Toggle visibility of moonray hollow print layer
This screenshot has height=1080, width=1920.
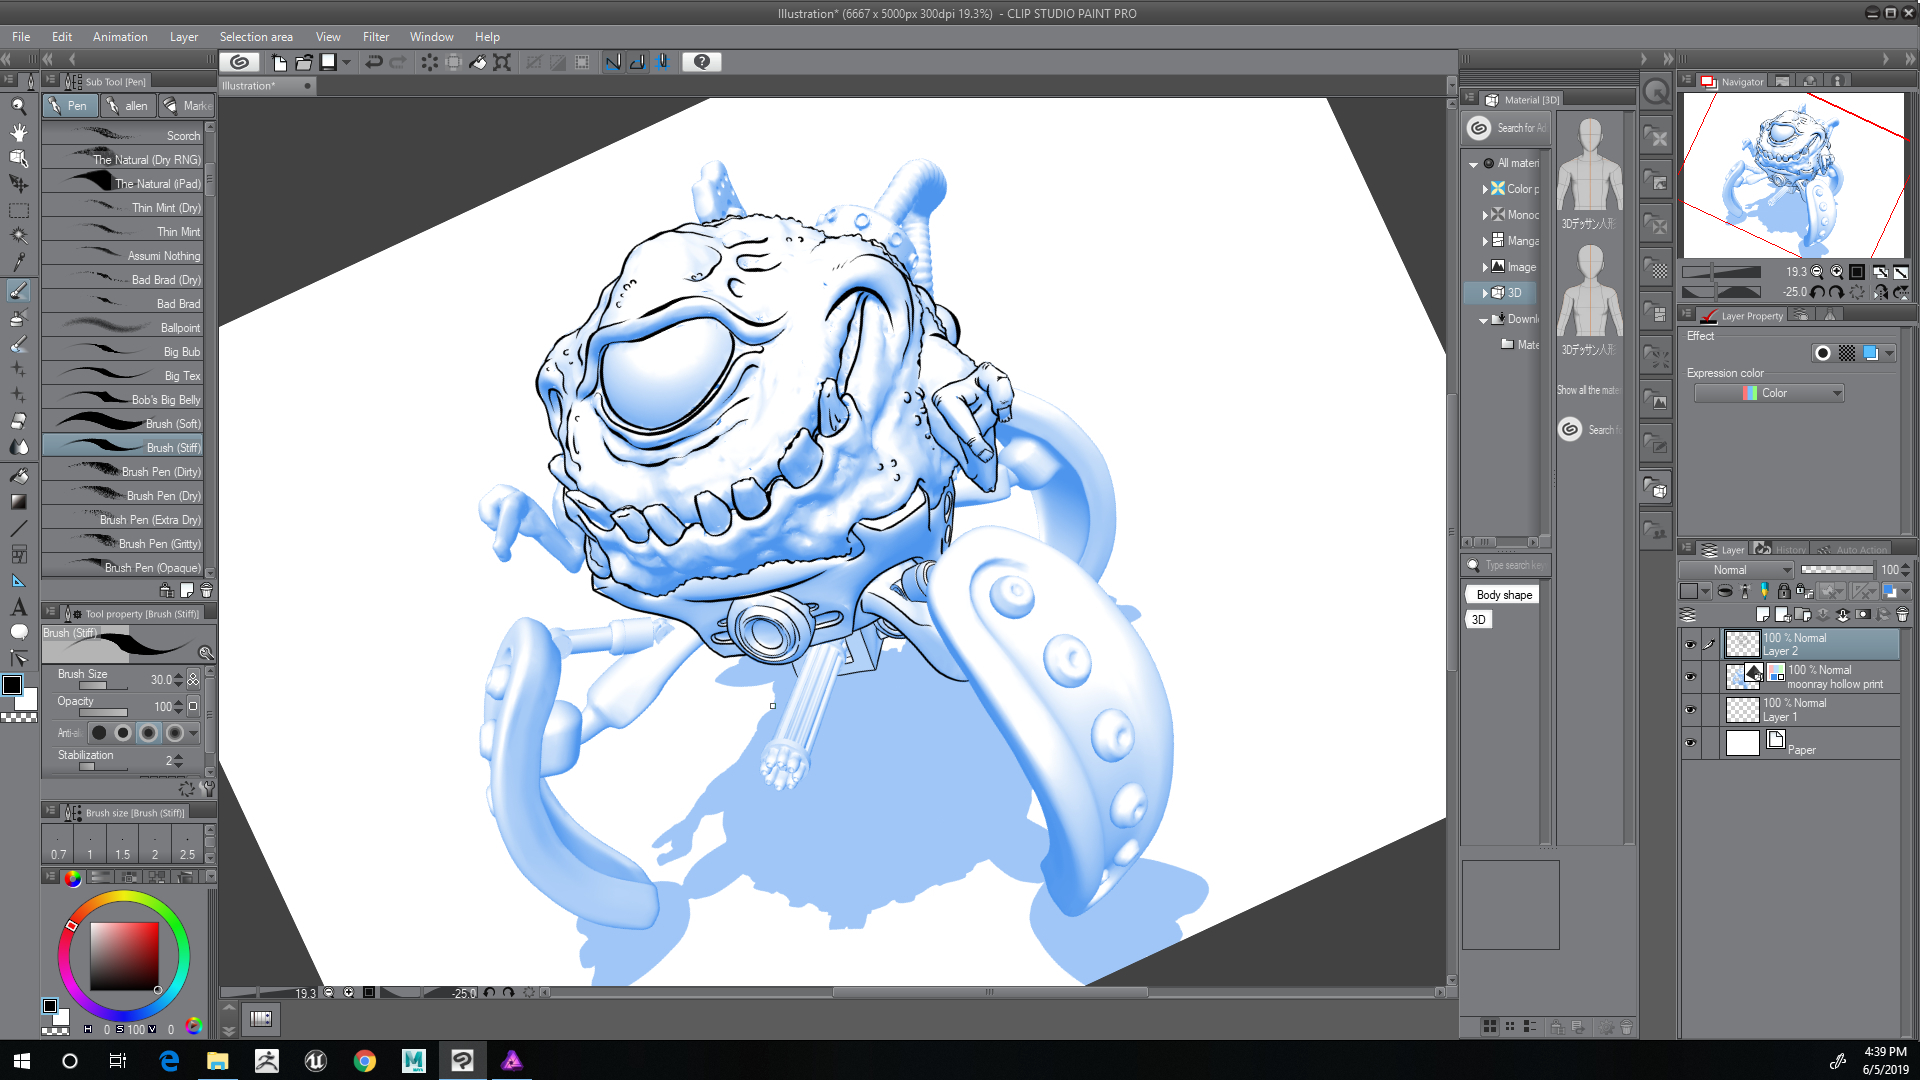coord(1690,677)
